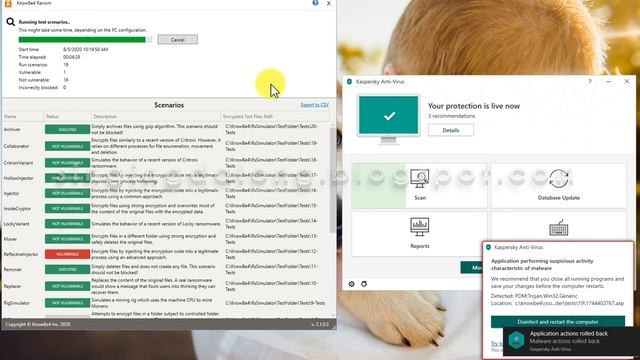
Task: Click the Application actions rolled back notification
Action: (571, 341)
